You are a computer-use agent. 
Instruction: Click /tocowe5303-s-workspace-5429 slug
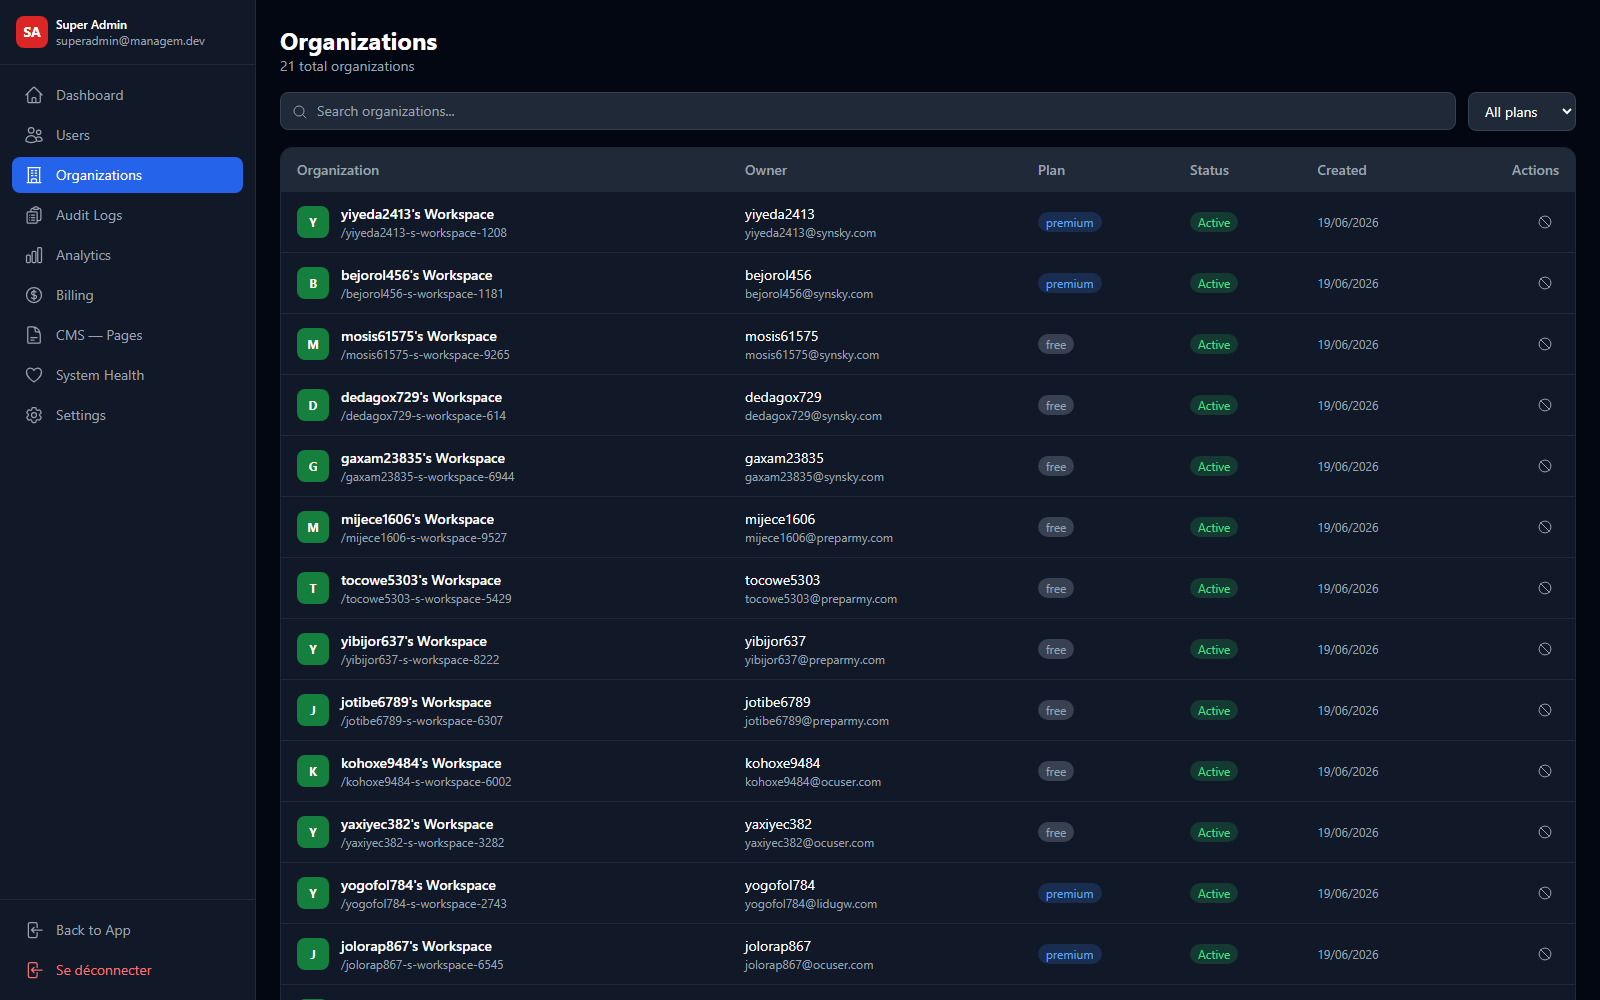tap(426, 599)
